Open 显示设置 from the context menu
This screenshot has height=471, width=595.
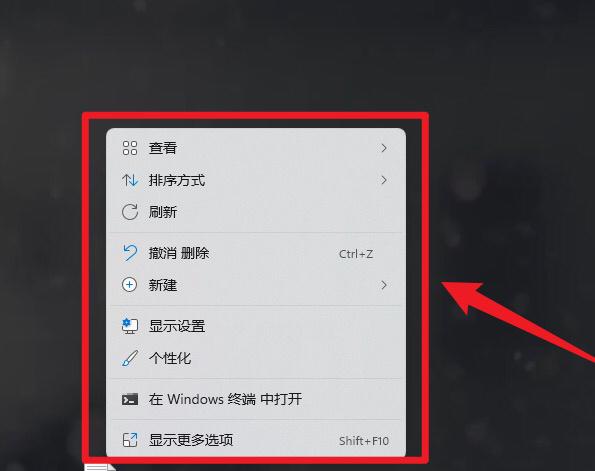[x=177, y=326]
